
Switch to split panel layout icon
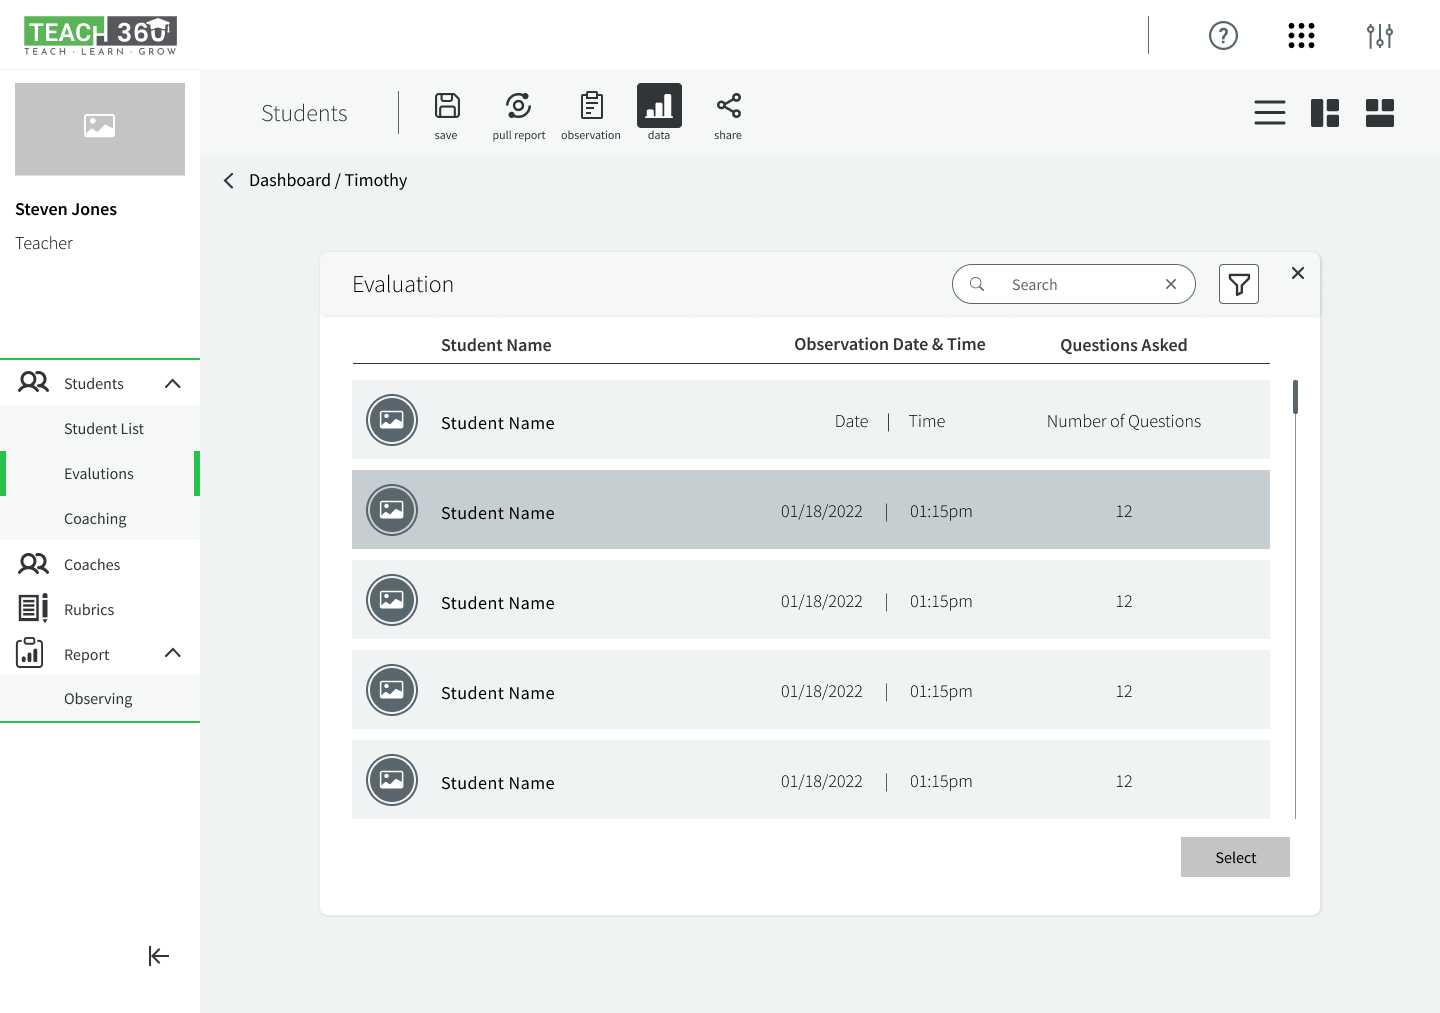[1325, 113]
